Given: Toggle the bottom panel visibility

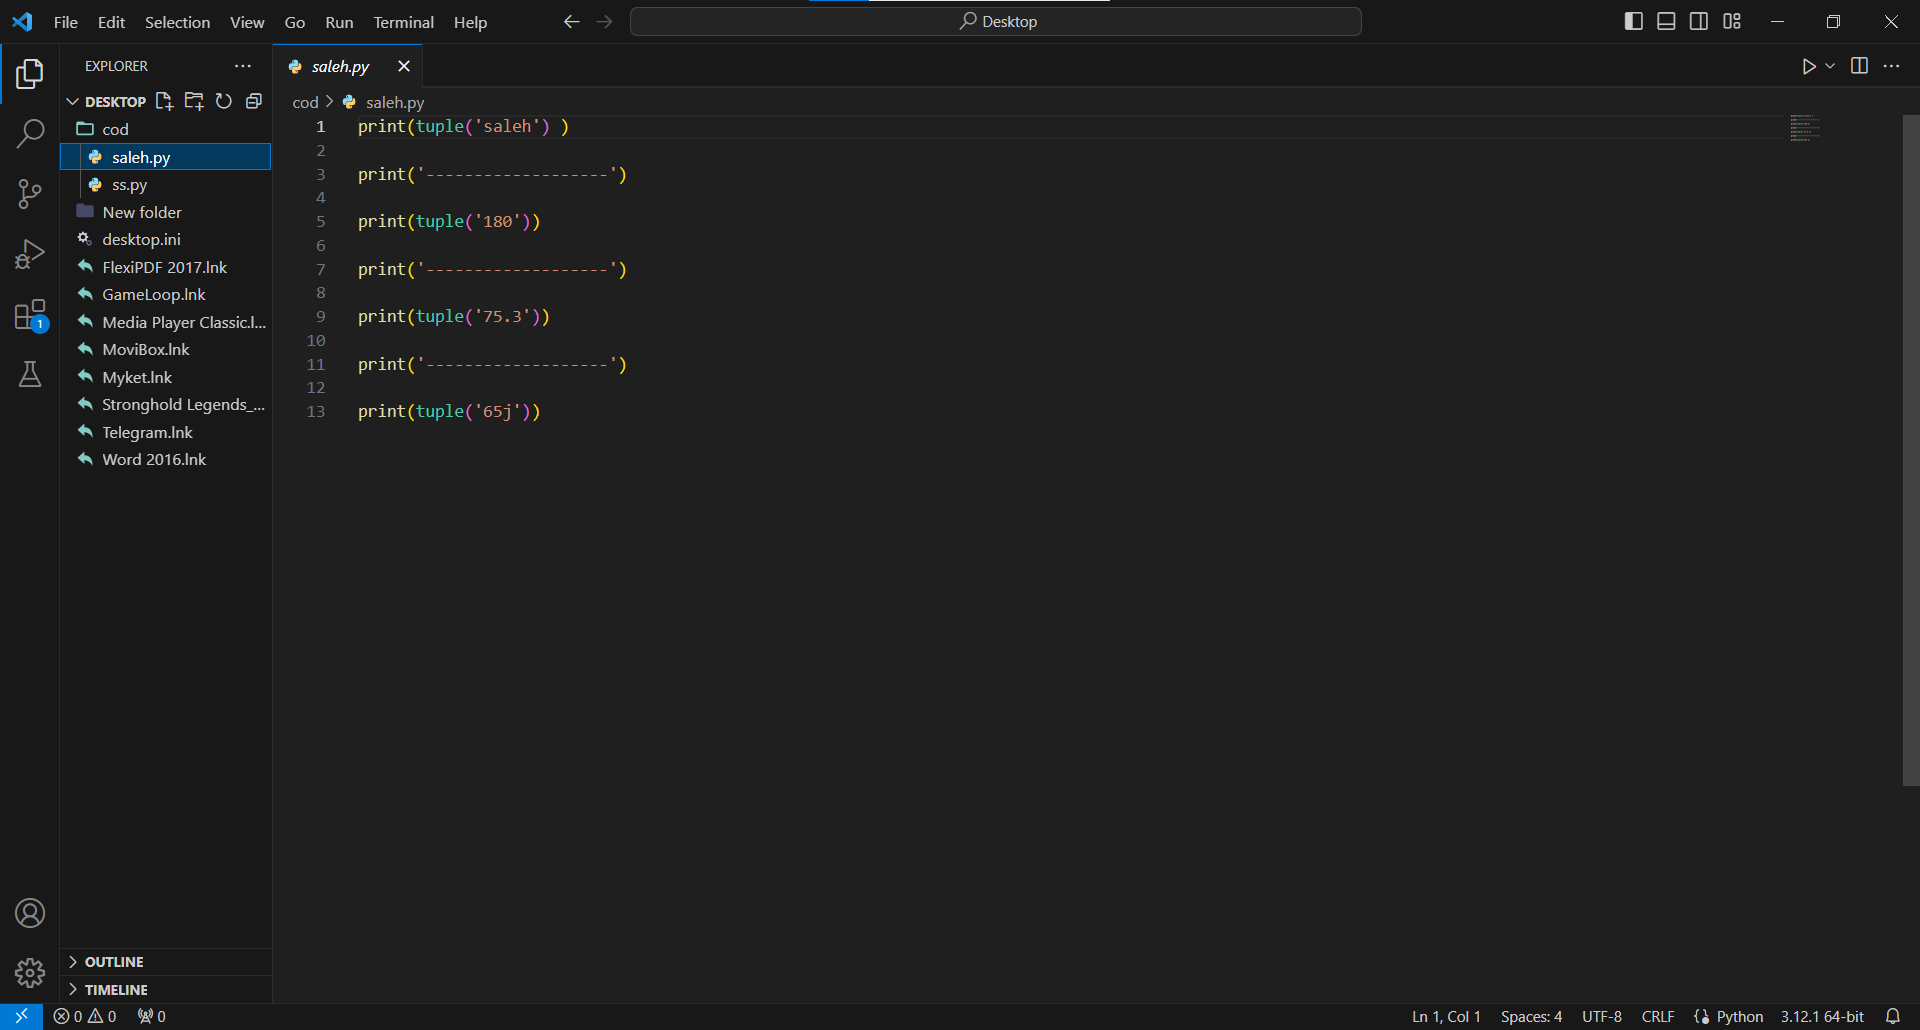Looking at the screenshot, I should click(1666, 21).
